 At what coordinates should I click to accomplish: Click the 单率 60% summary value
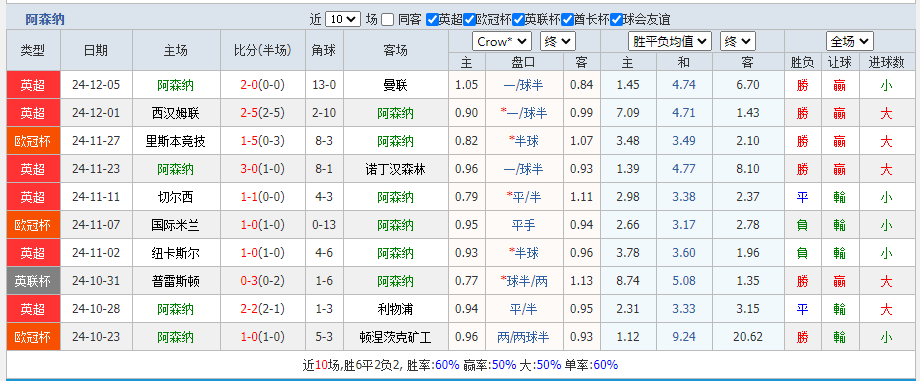point(606,365)
